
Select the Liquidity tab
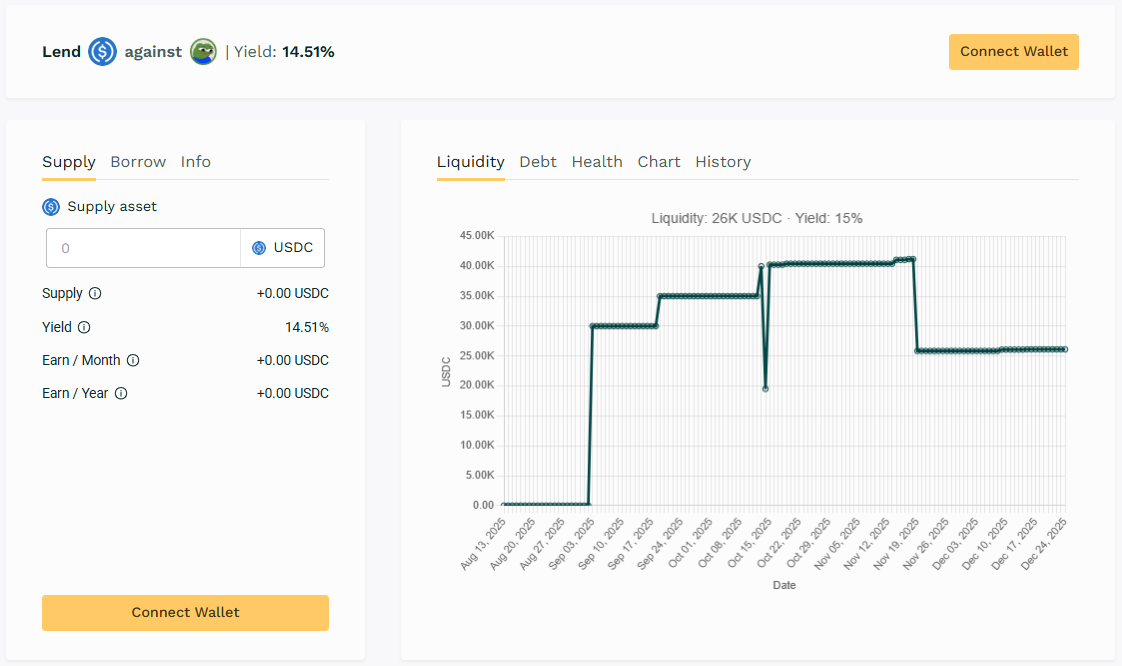(x=470, y=162)
